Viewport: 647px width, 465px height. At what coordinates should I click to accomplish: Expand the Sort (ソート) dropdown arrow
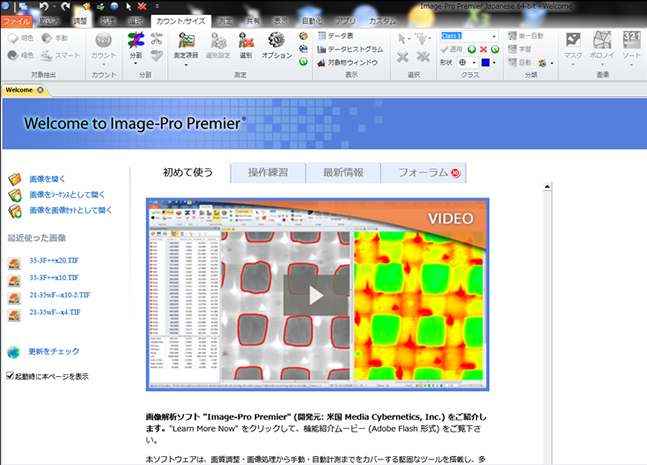(631, 65)
